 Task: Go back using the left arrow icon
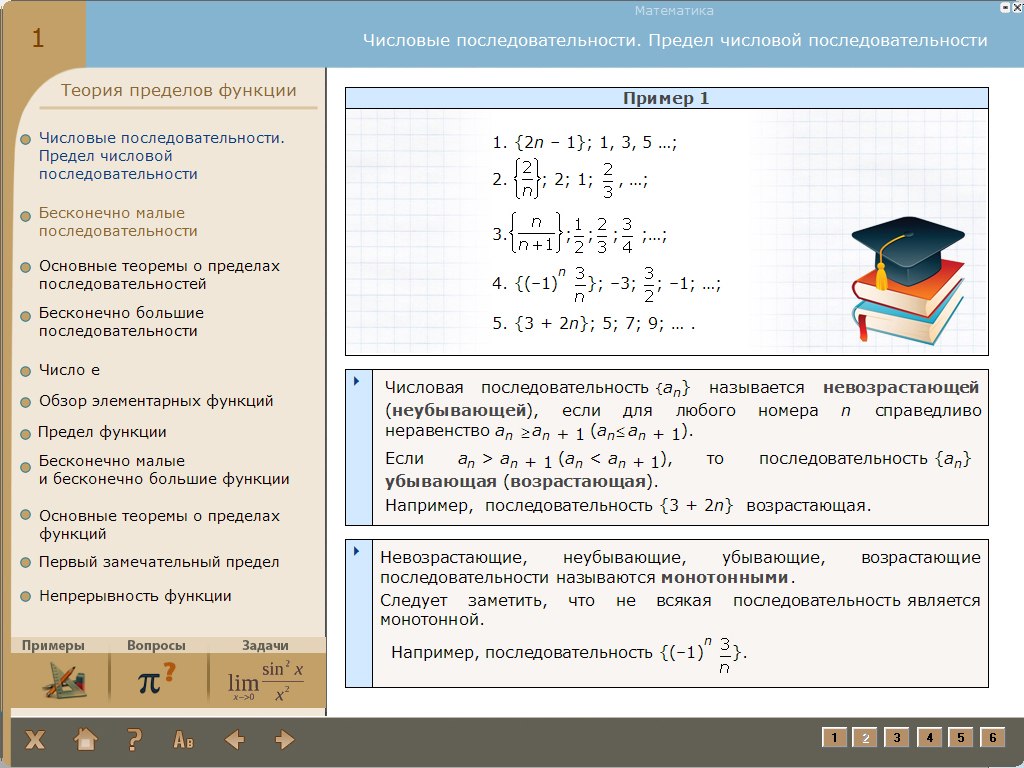pyautogui.click(x=235, y=740)
